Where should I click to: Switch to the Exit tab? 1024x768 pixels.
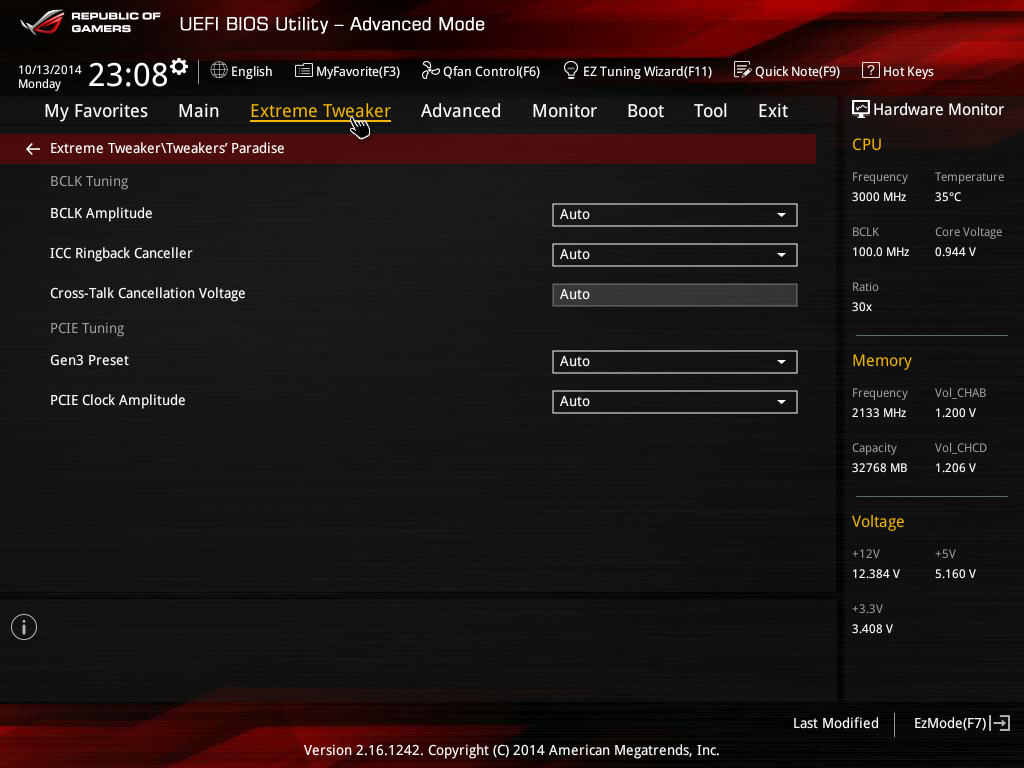(x=773, y=111)
